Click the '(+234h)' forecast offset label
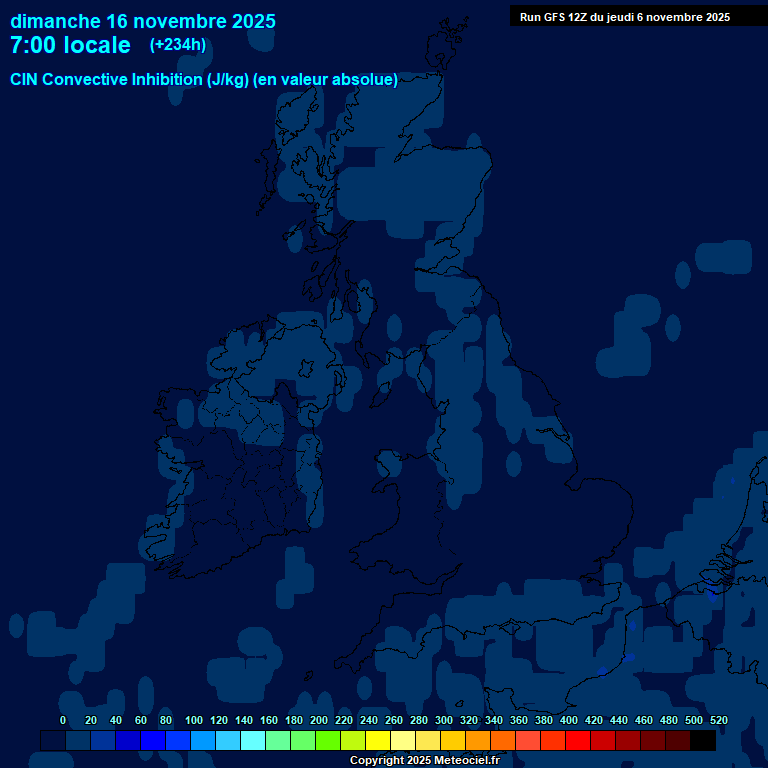The width and height of the screenshot is (768, 768). pos(178,45)
